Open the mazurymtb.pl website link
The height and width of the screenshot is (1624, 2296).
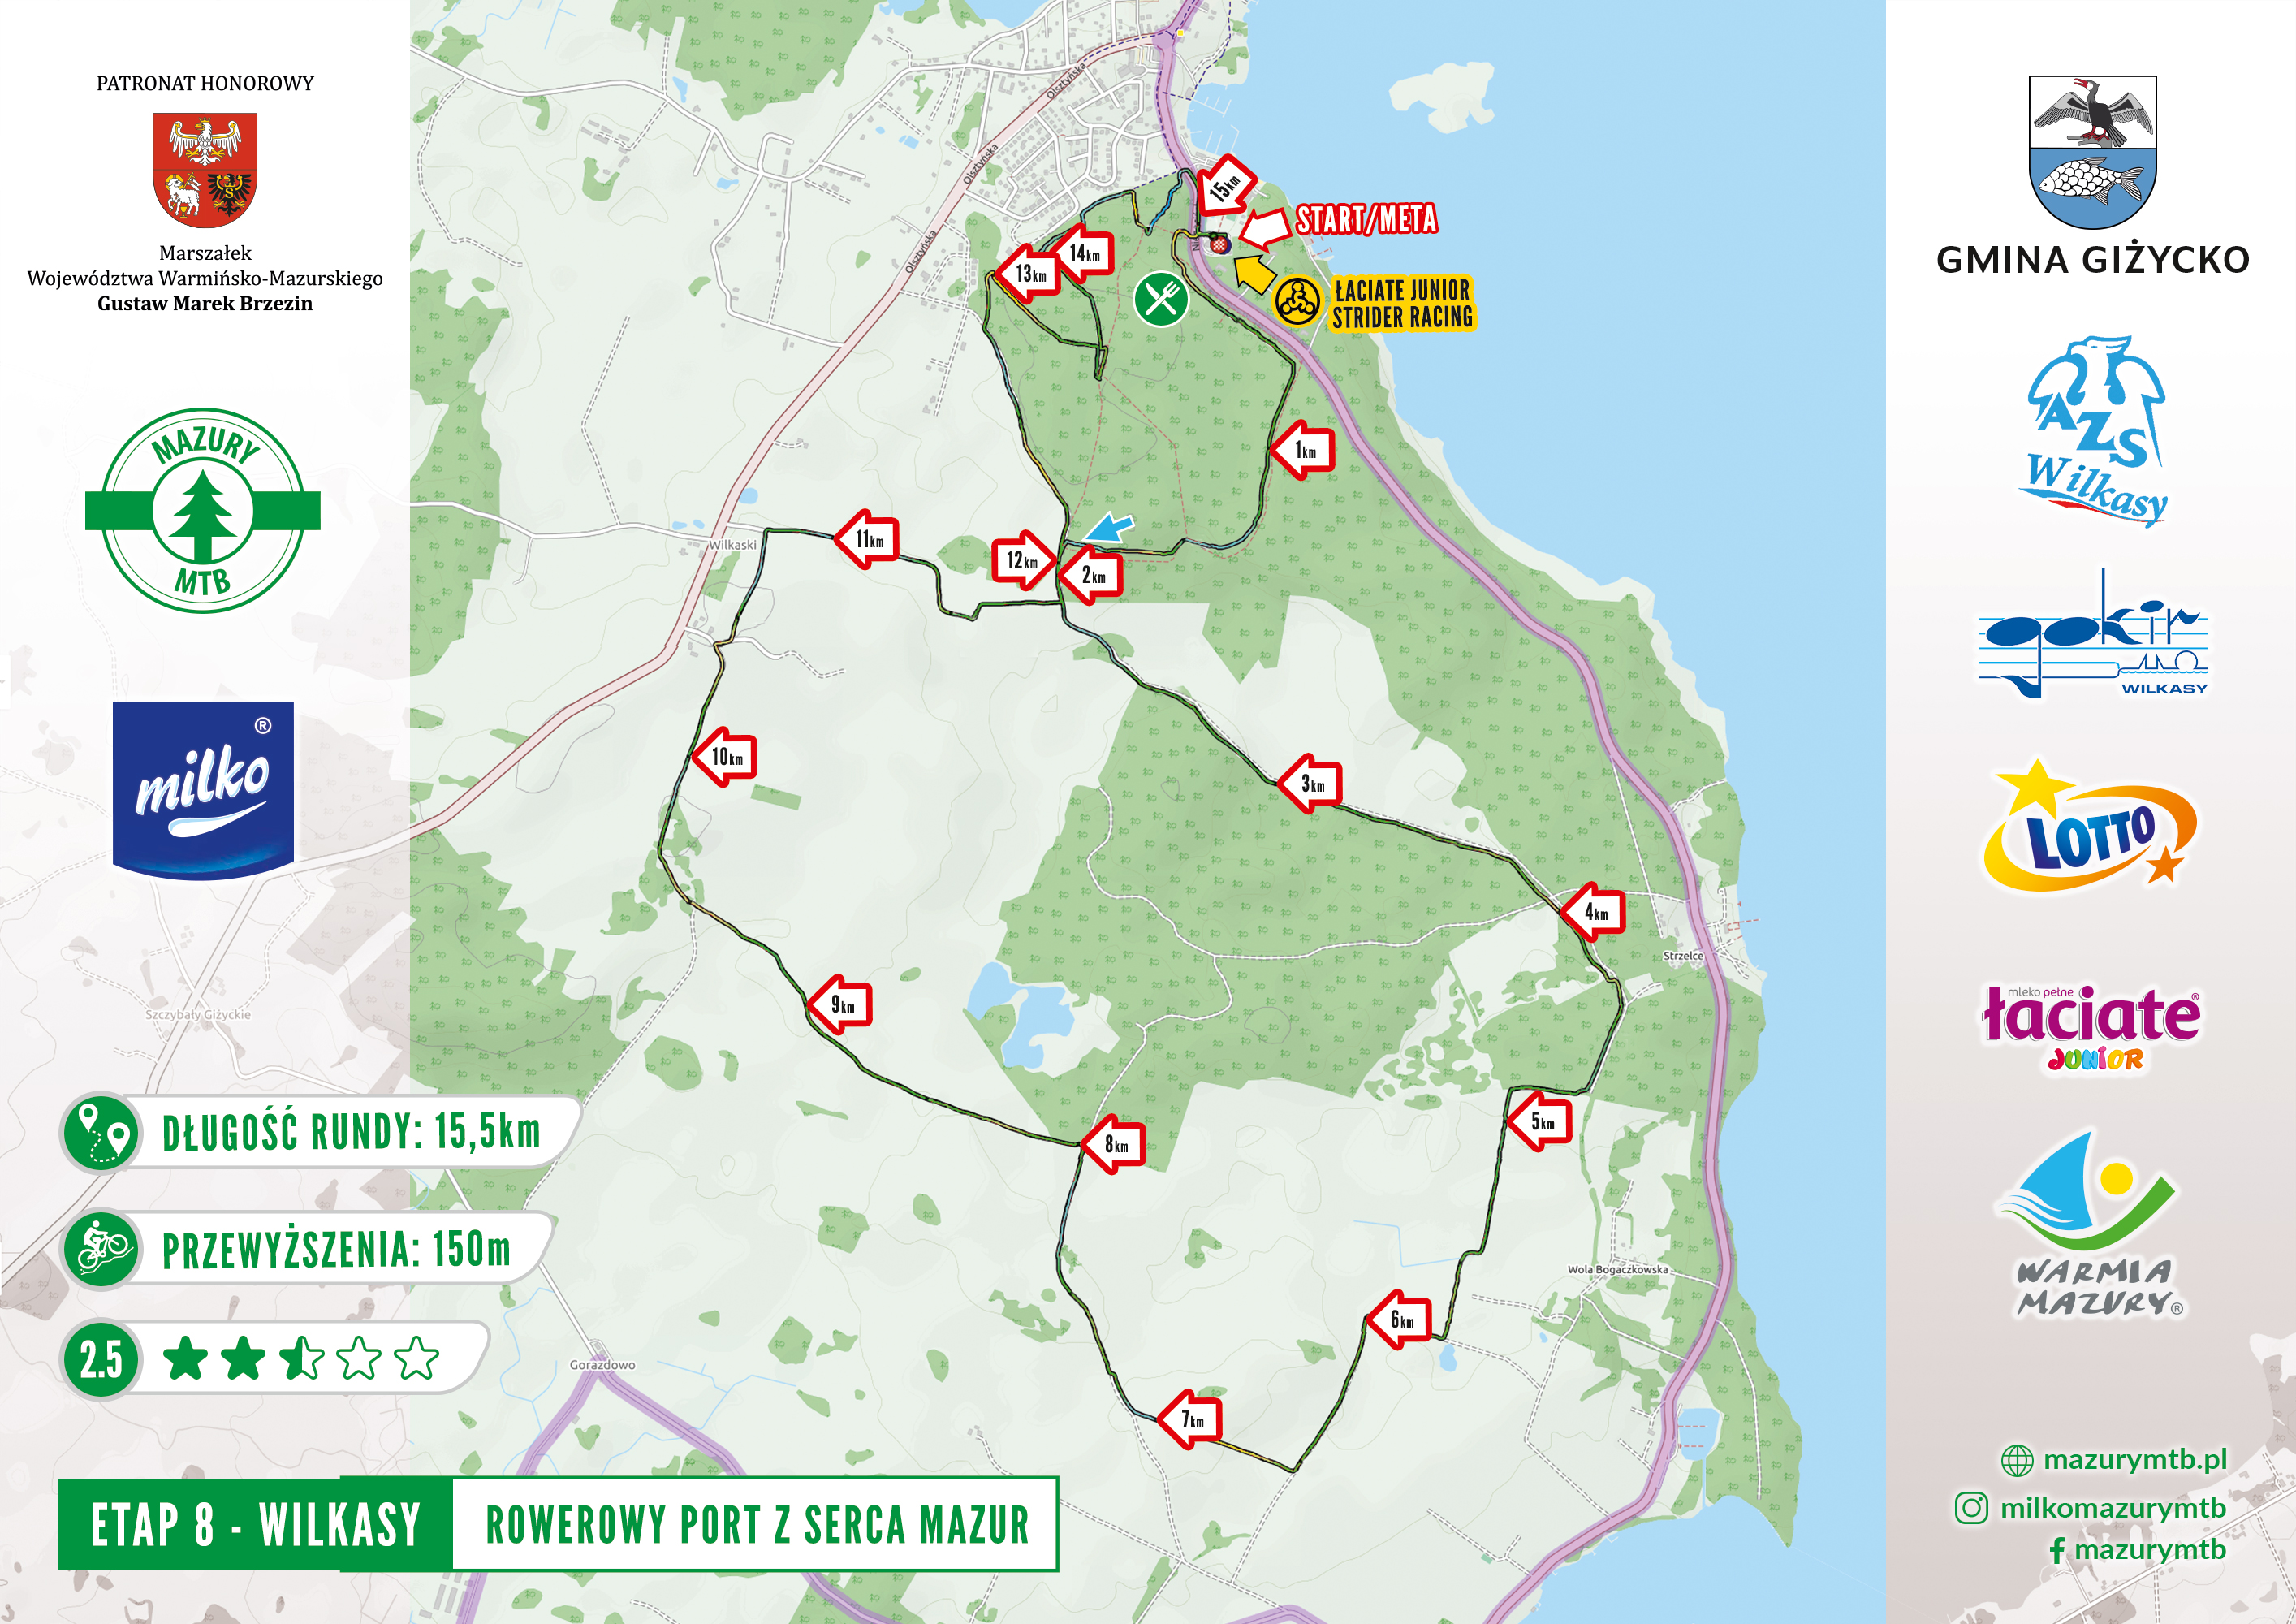[x=2133, y=1459]
